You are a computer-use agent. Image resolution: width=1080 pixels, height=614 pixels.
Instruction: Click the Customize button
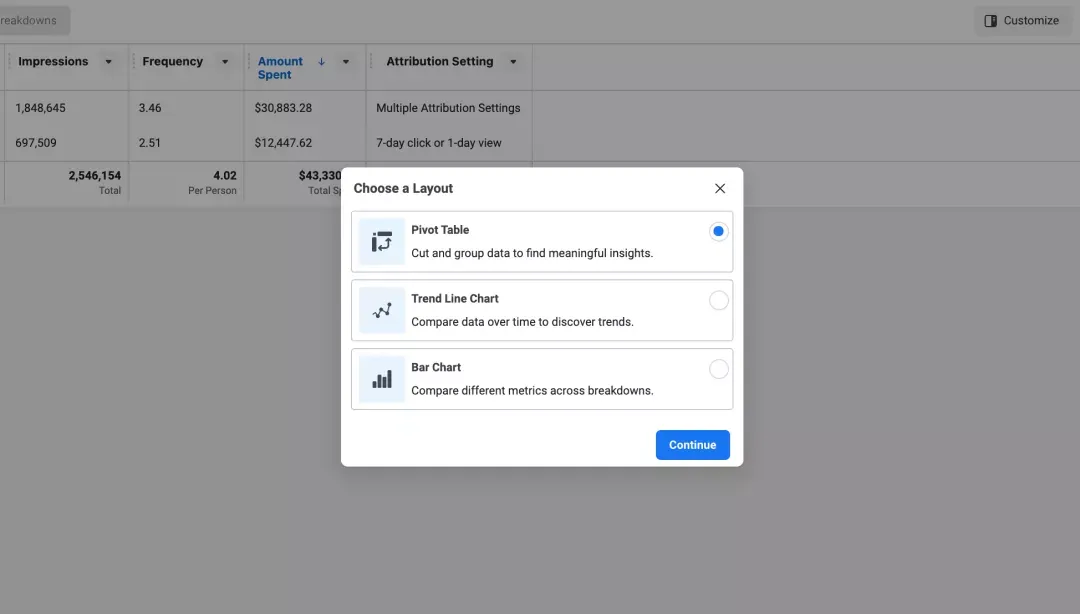1023,21
